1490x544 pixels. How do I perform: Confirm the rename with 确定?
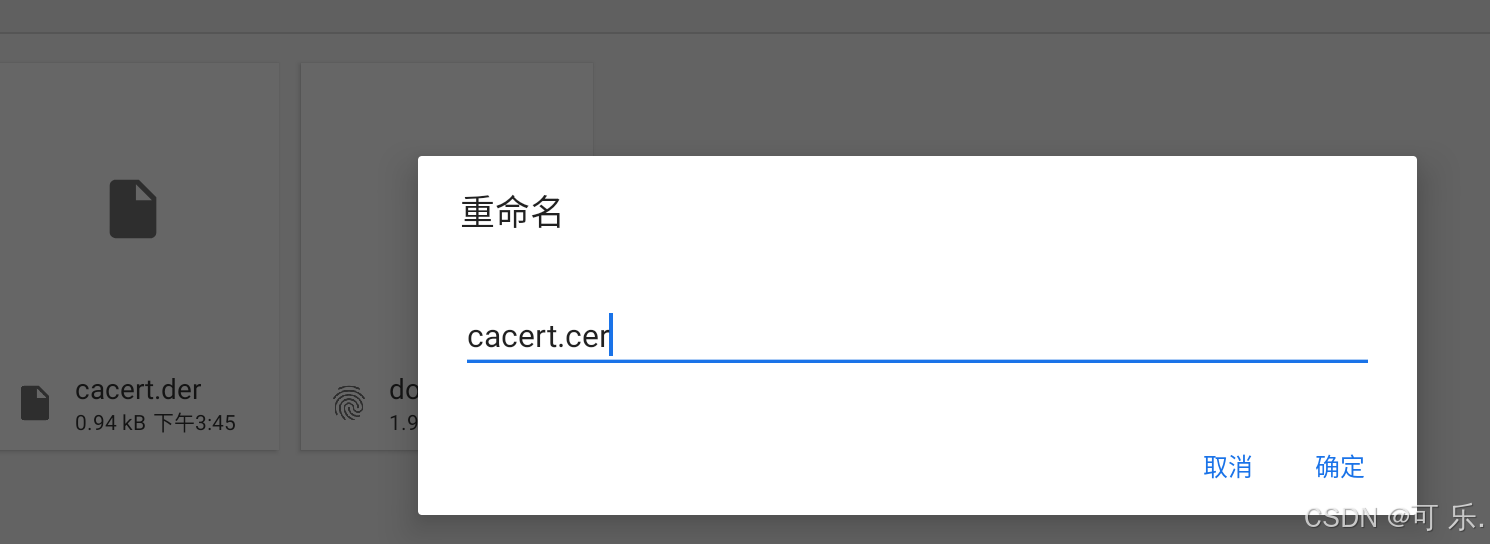[x=1340, y=467]
